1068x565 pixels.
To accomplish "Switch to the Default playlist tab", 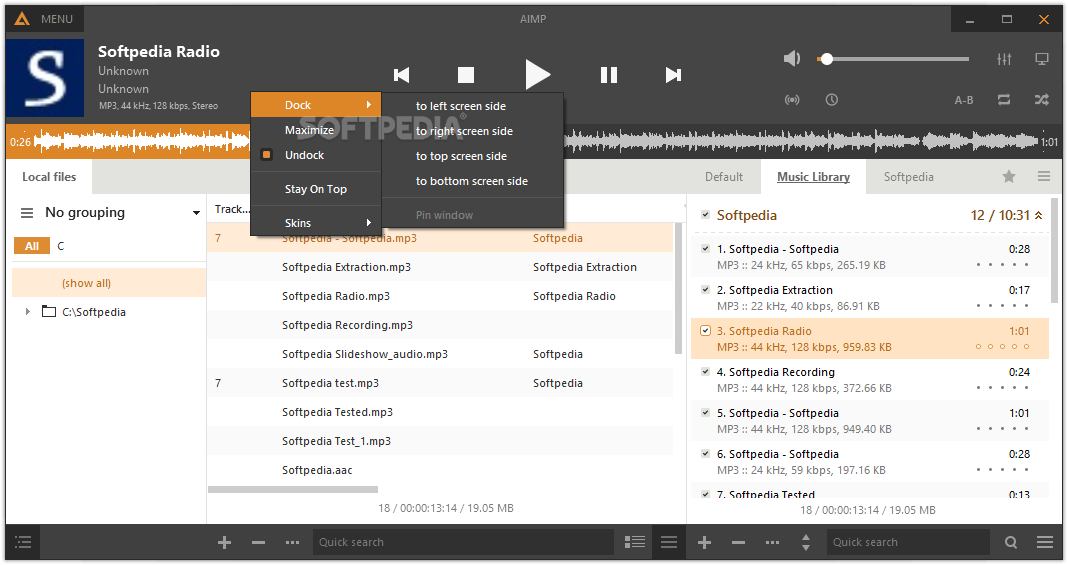I will (x=723, y=177).
